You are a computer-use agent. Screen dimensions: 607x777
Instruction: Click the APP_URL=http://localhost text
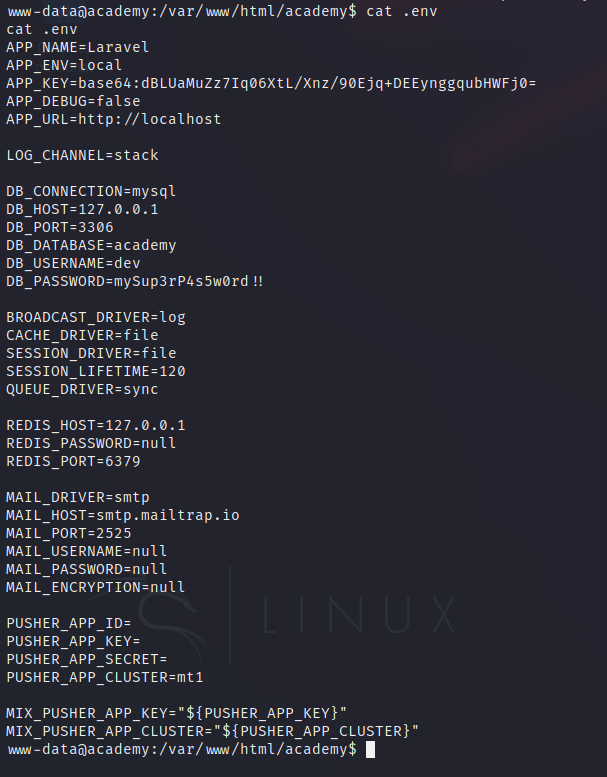(x=113, y=119)
